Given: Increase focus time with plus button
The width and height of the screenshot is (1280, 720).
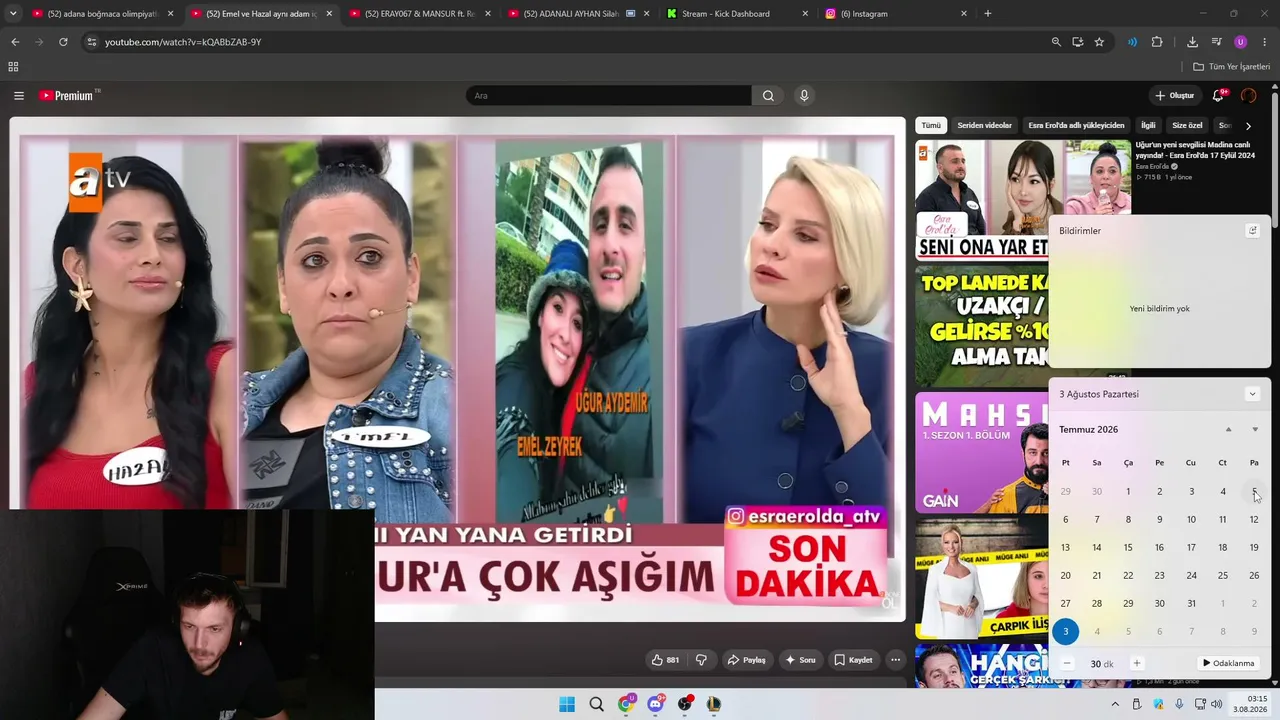Looking at the screenshot, I should [x=1137, y=663].
